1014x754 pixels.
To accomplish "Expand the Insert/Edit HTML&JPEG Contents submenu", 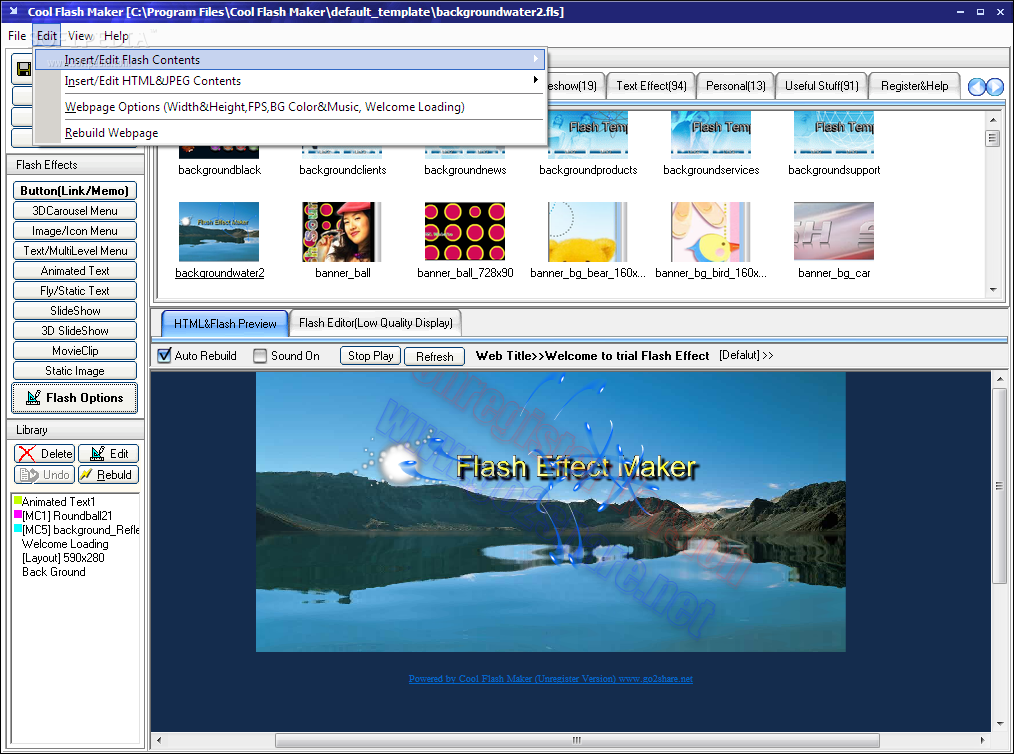I will pyautogui.click(x=290, y=81).
